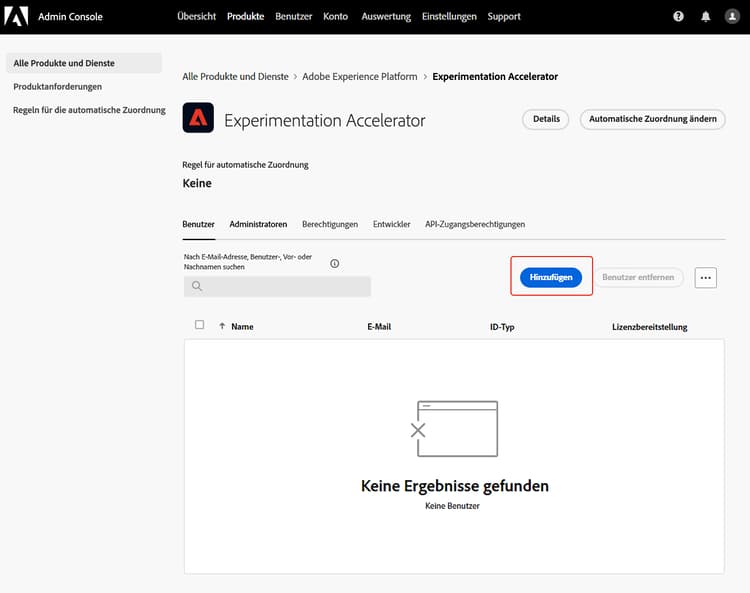The height and width of the screenshot is (593, 750).
Task: Open the Produkte menu
Action: pos(245,16)
